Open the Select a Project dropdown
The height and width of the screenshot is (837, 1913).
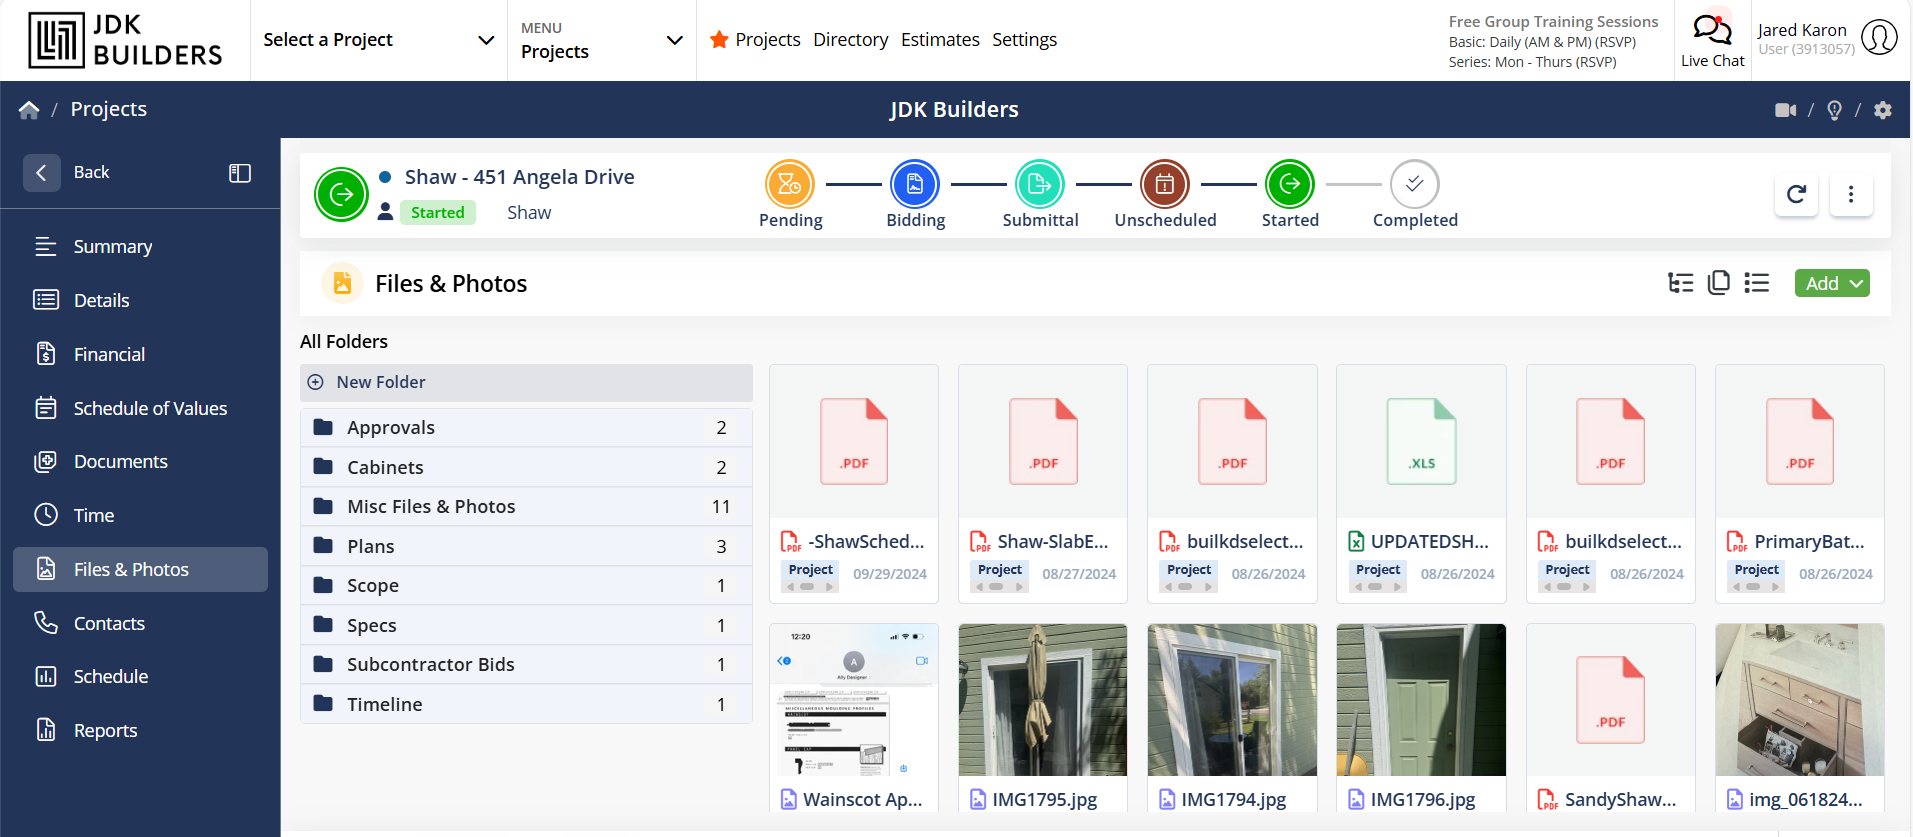(x=379, y=40)
